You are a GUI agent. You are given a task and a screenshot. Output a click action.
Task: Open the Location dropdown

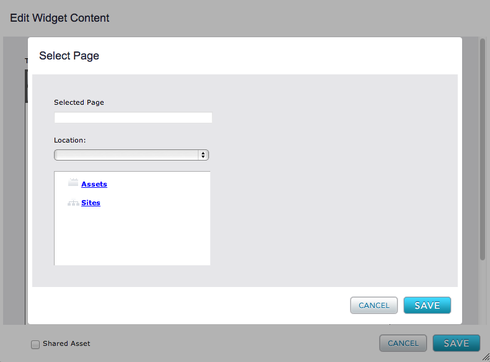coord(131,155)
